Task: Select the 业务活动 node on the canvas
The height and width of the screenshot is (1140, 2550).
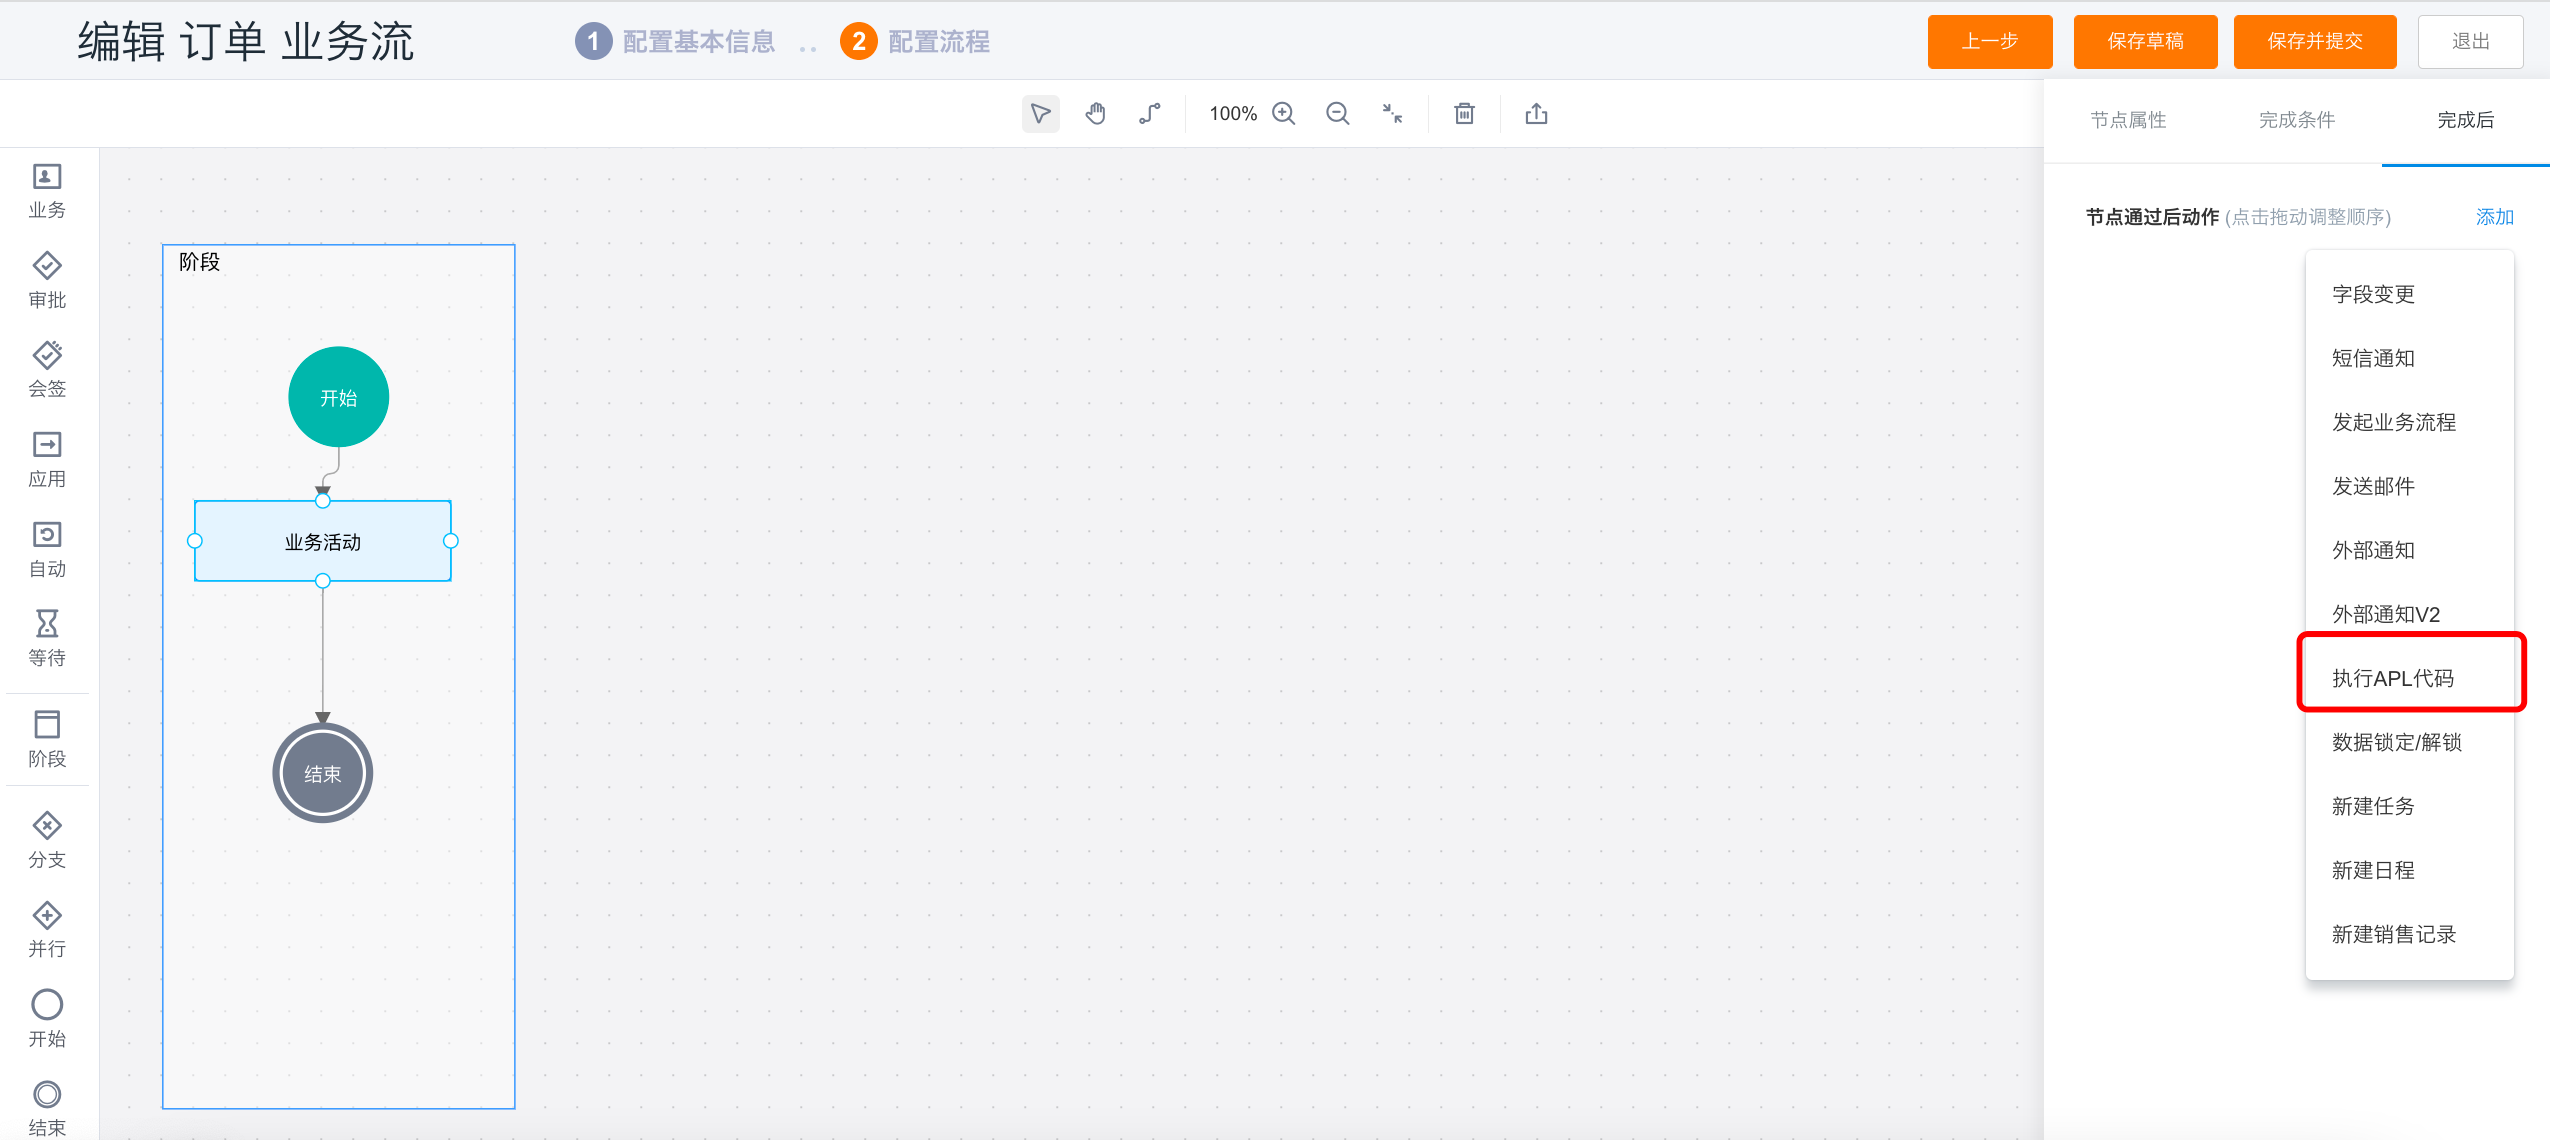Action: [322, 541]
